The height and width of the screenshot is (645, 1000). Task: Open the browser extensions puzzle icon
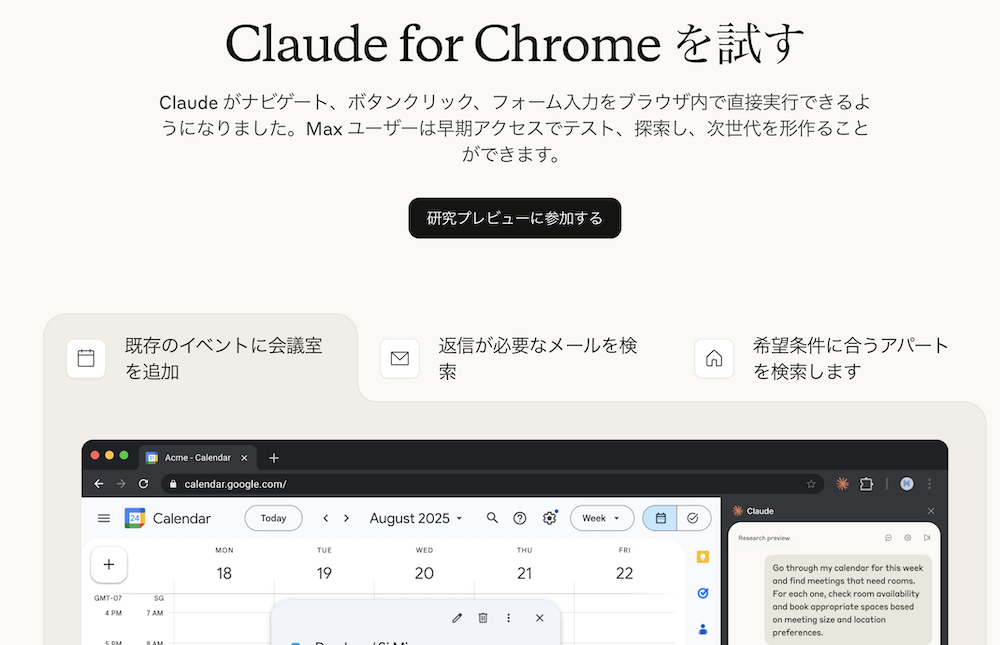(x=866, y=484)
